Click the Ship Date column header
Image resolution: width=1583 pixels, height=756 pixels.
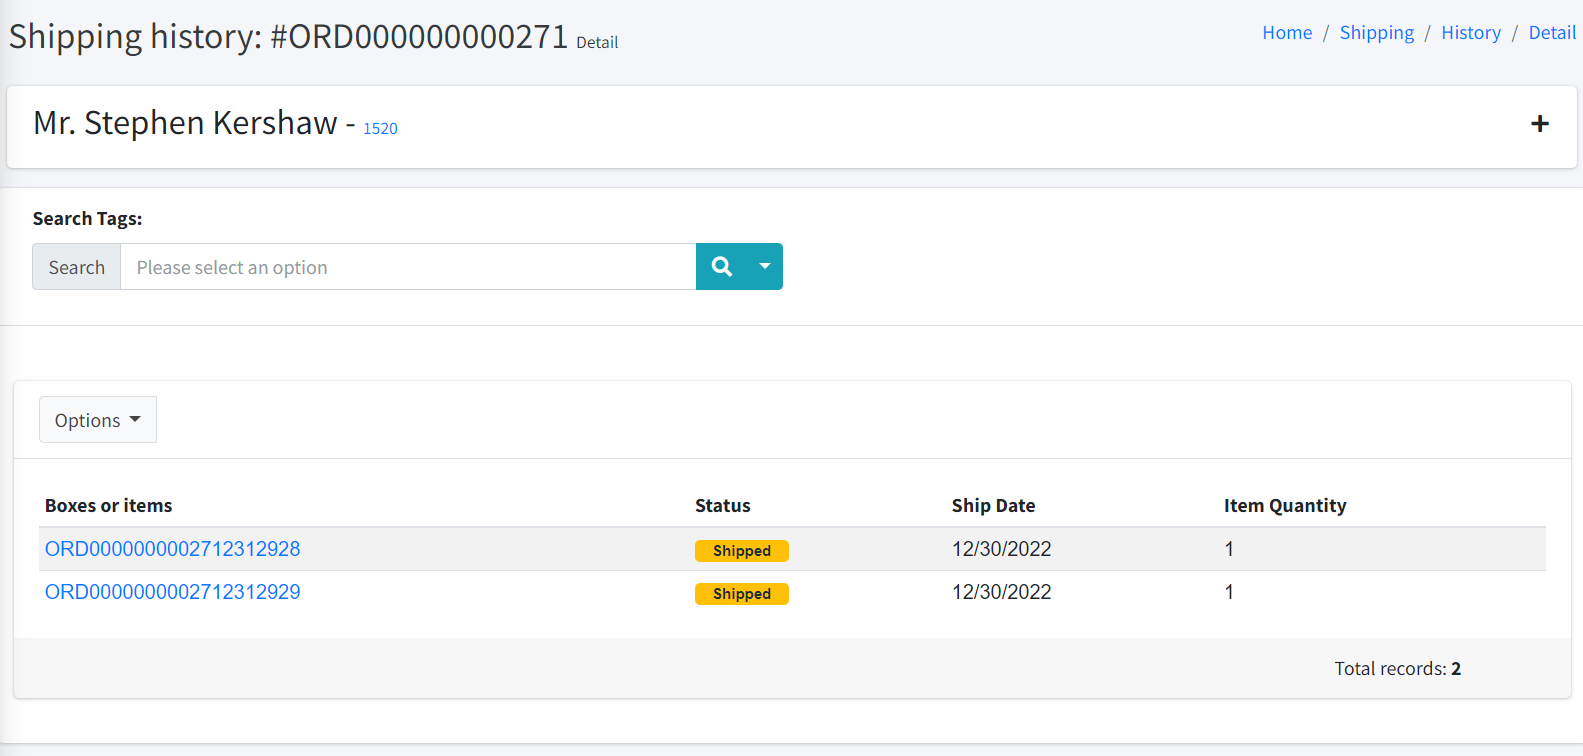click(x=993, y=506)
